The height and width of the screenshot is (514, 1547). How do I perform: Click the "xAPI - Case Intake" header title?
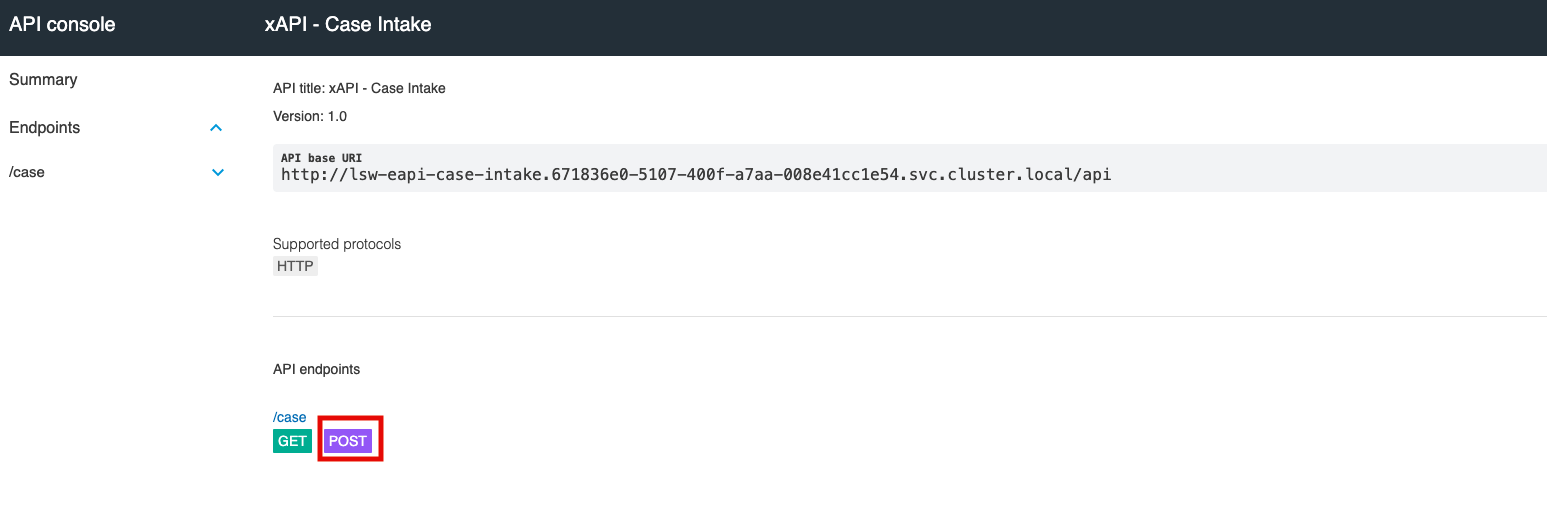pos(348,24)
